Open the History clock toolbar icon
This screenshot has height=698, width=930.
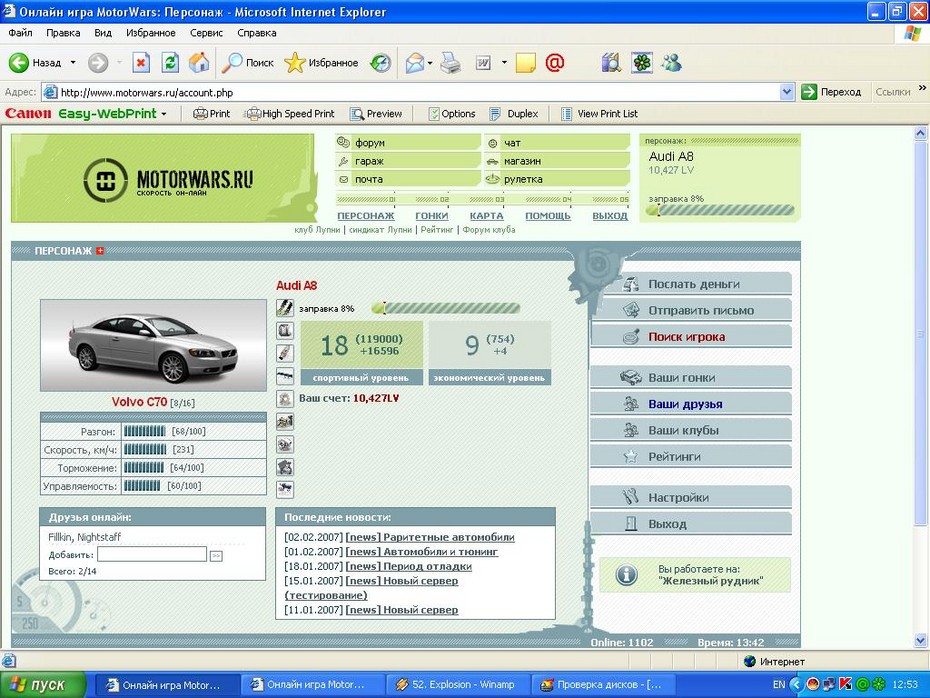click(380, 62)
